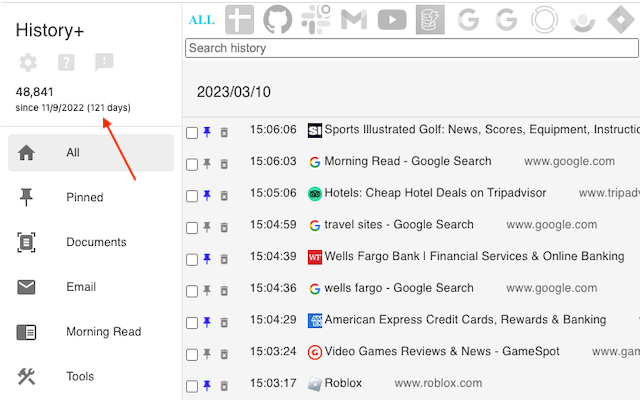Filter history by YouTube icon

(392, 19)
